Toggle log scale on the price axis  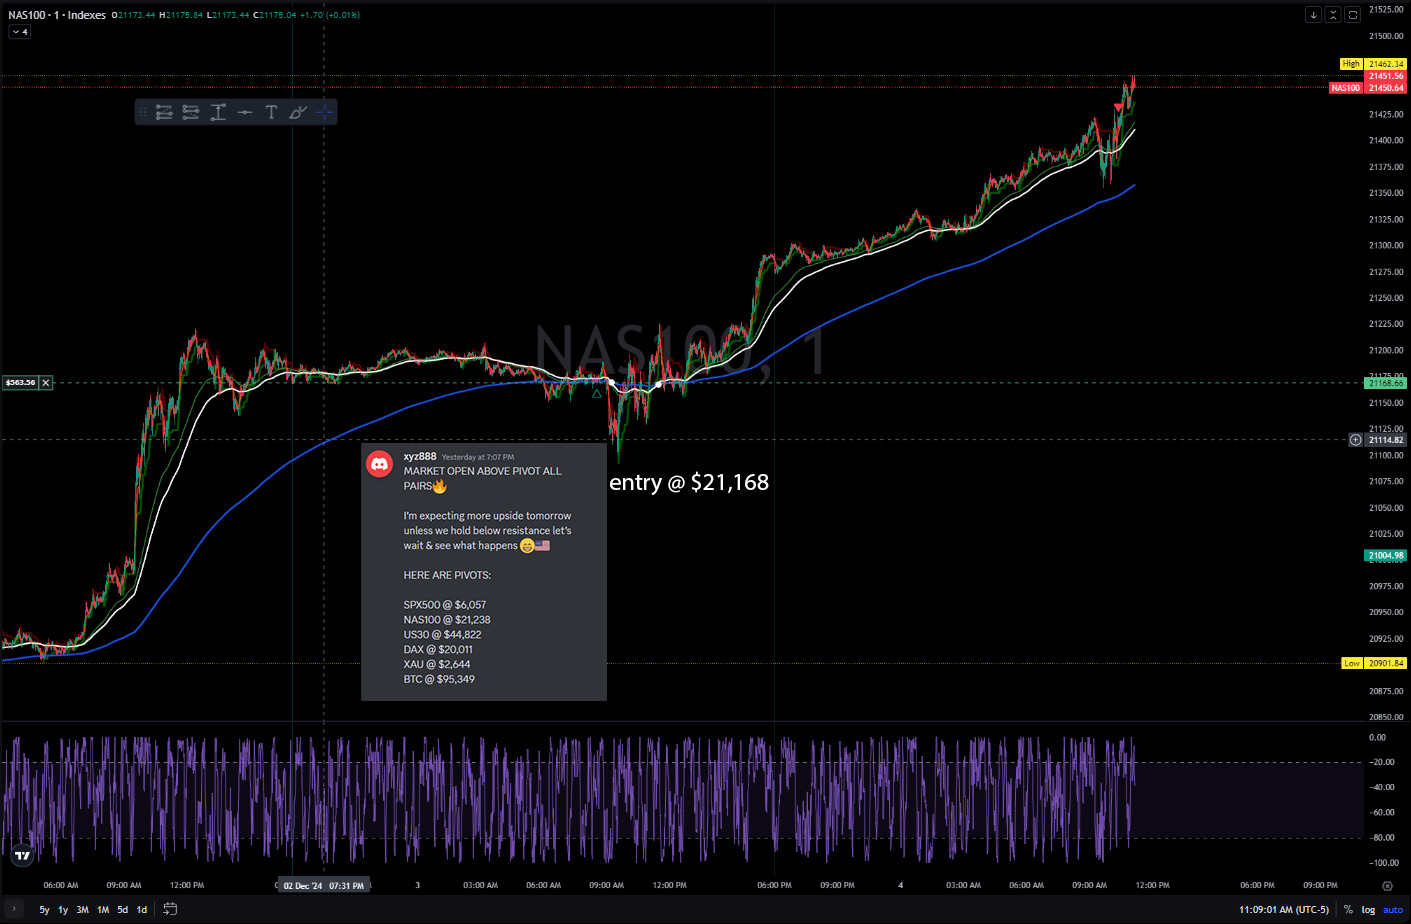coord(1368,910)
